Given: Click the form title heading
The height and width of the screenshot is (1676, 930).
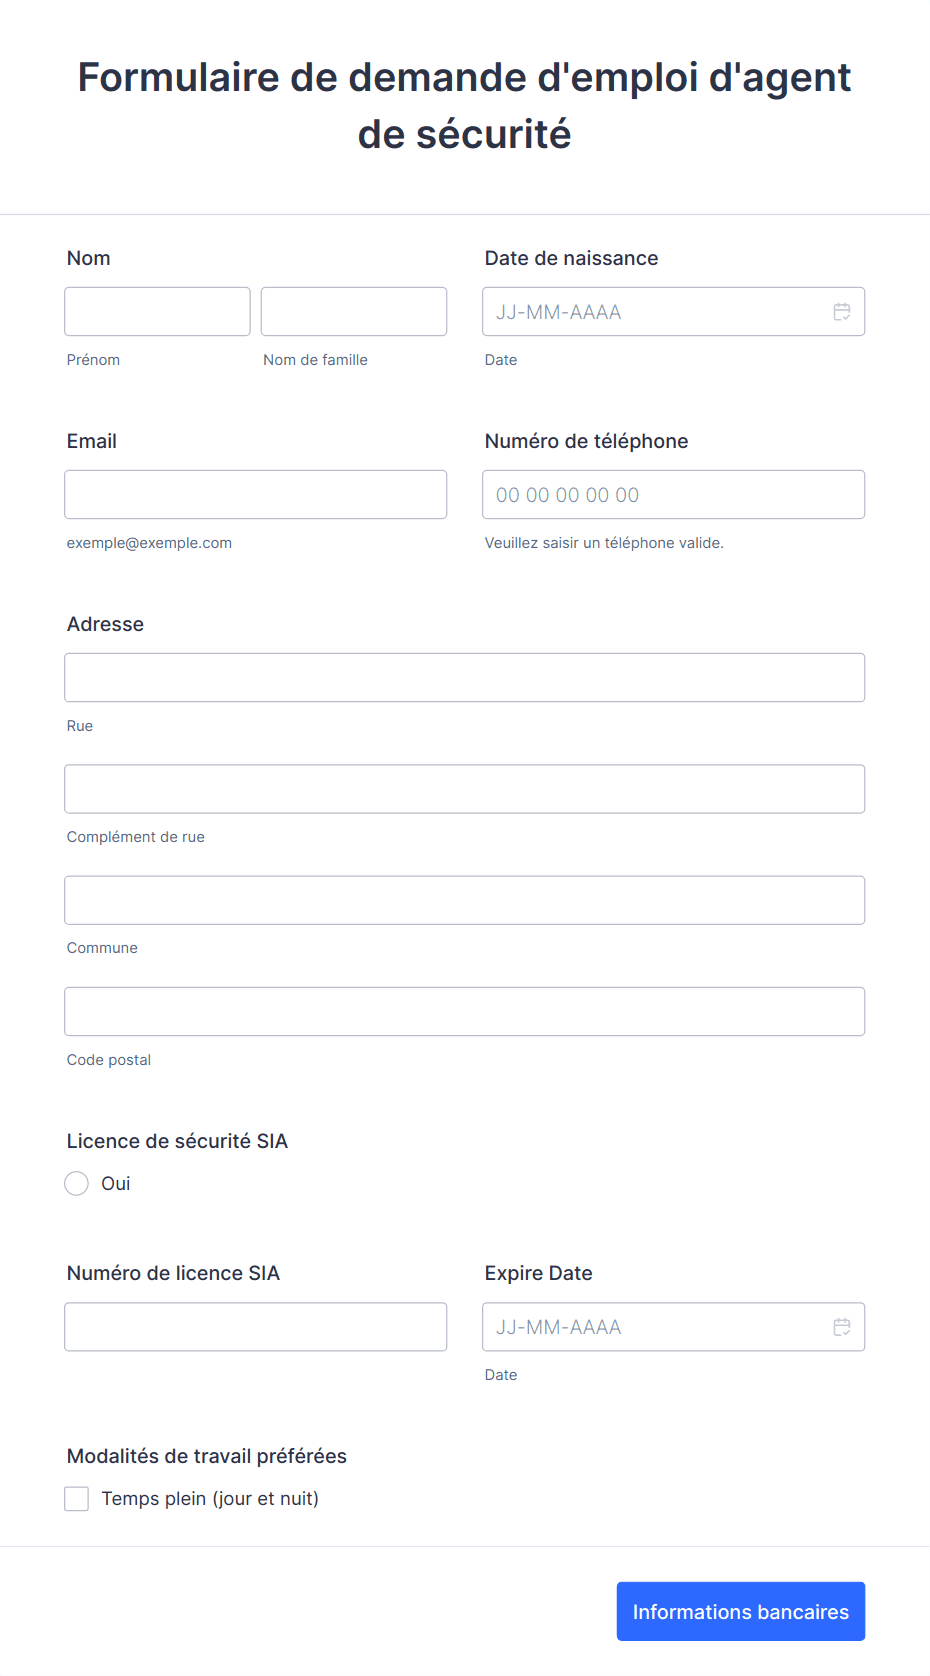Looking at the screenshot, I should coord(465,105).
